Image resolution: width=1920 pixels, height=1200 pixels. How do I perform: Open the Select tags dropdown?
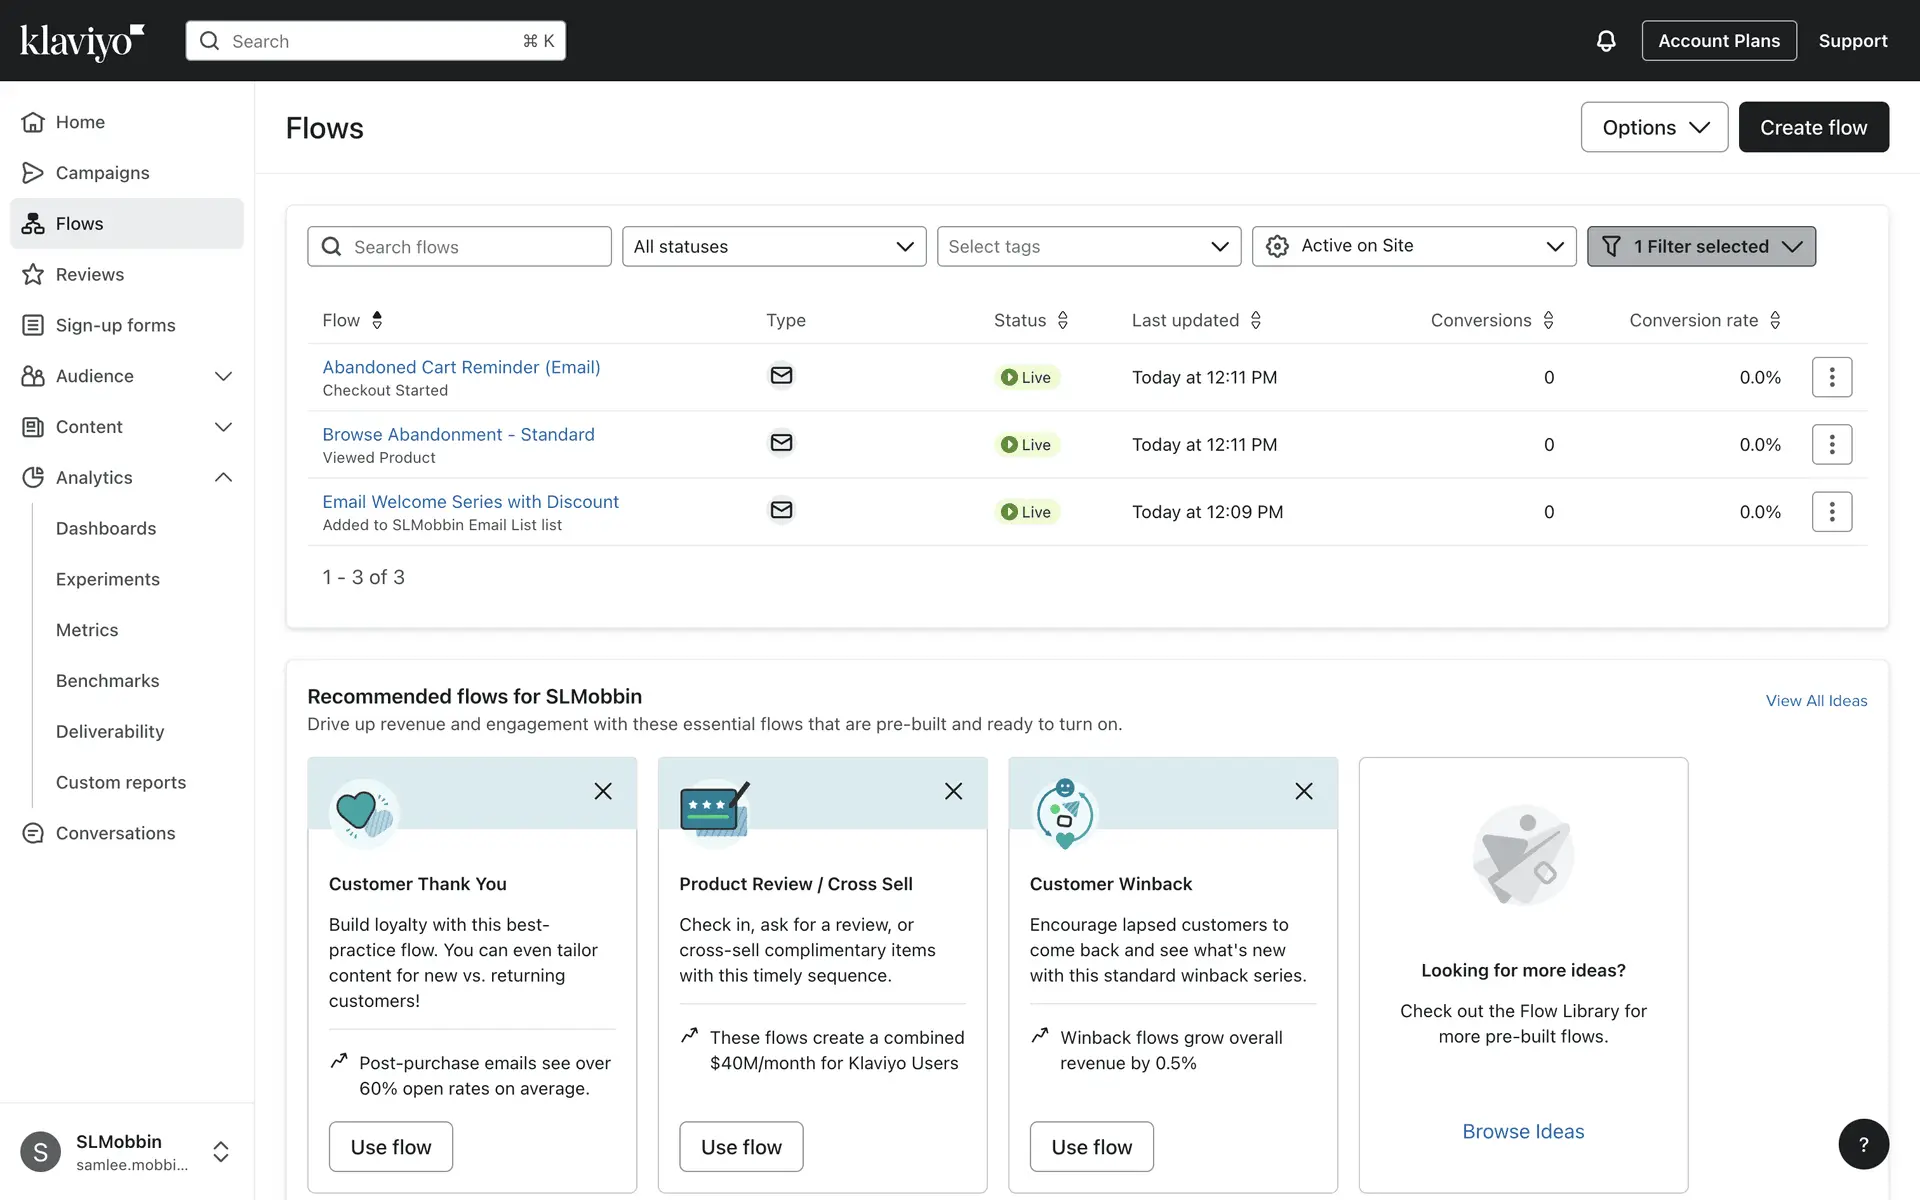[x=1088, y=247]
